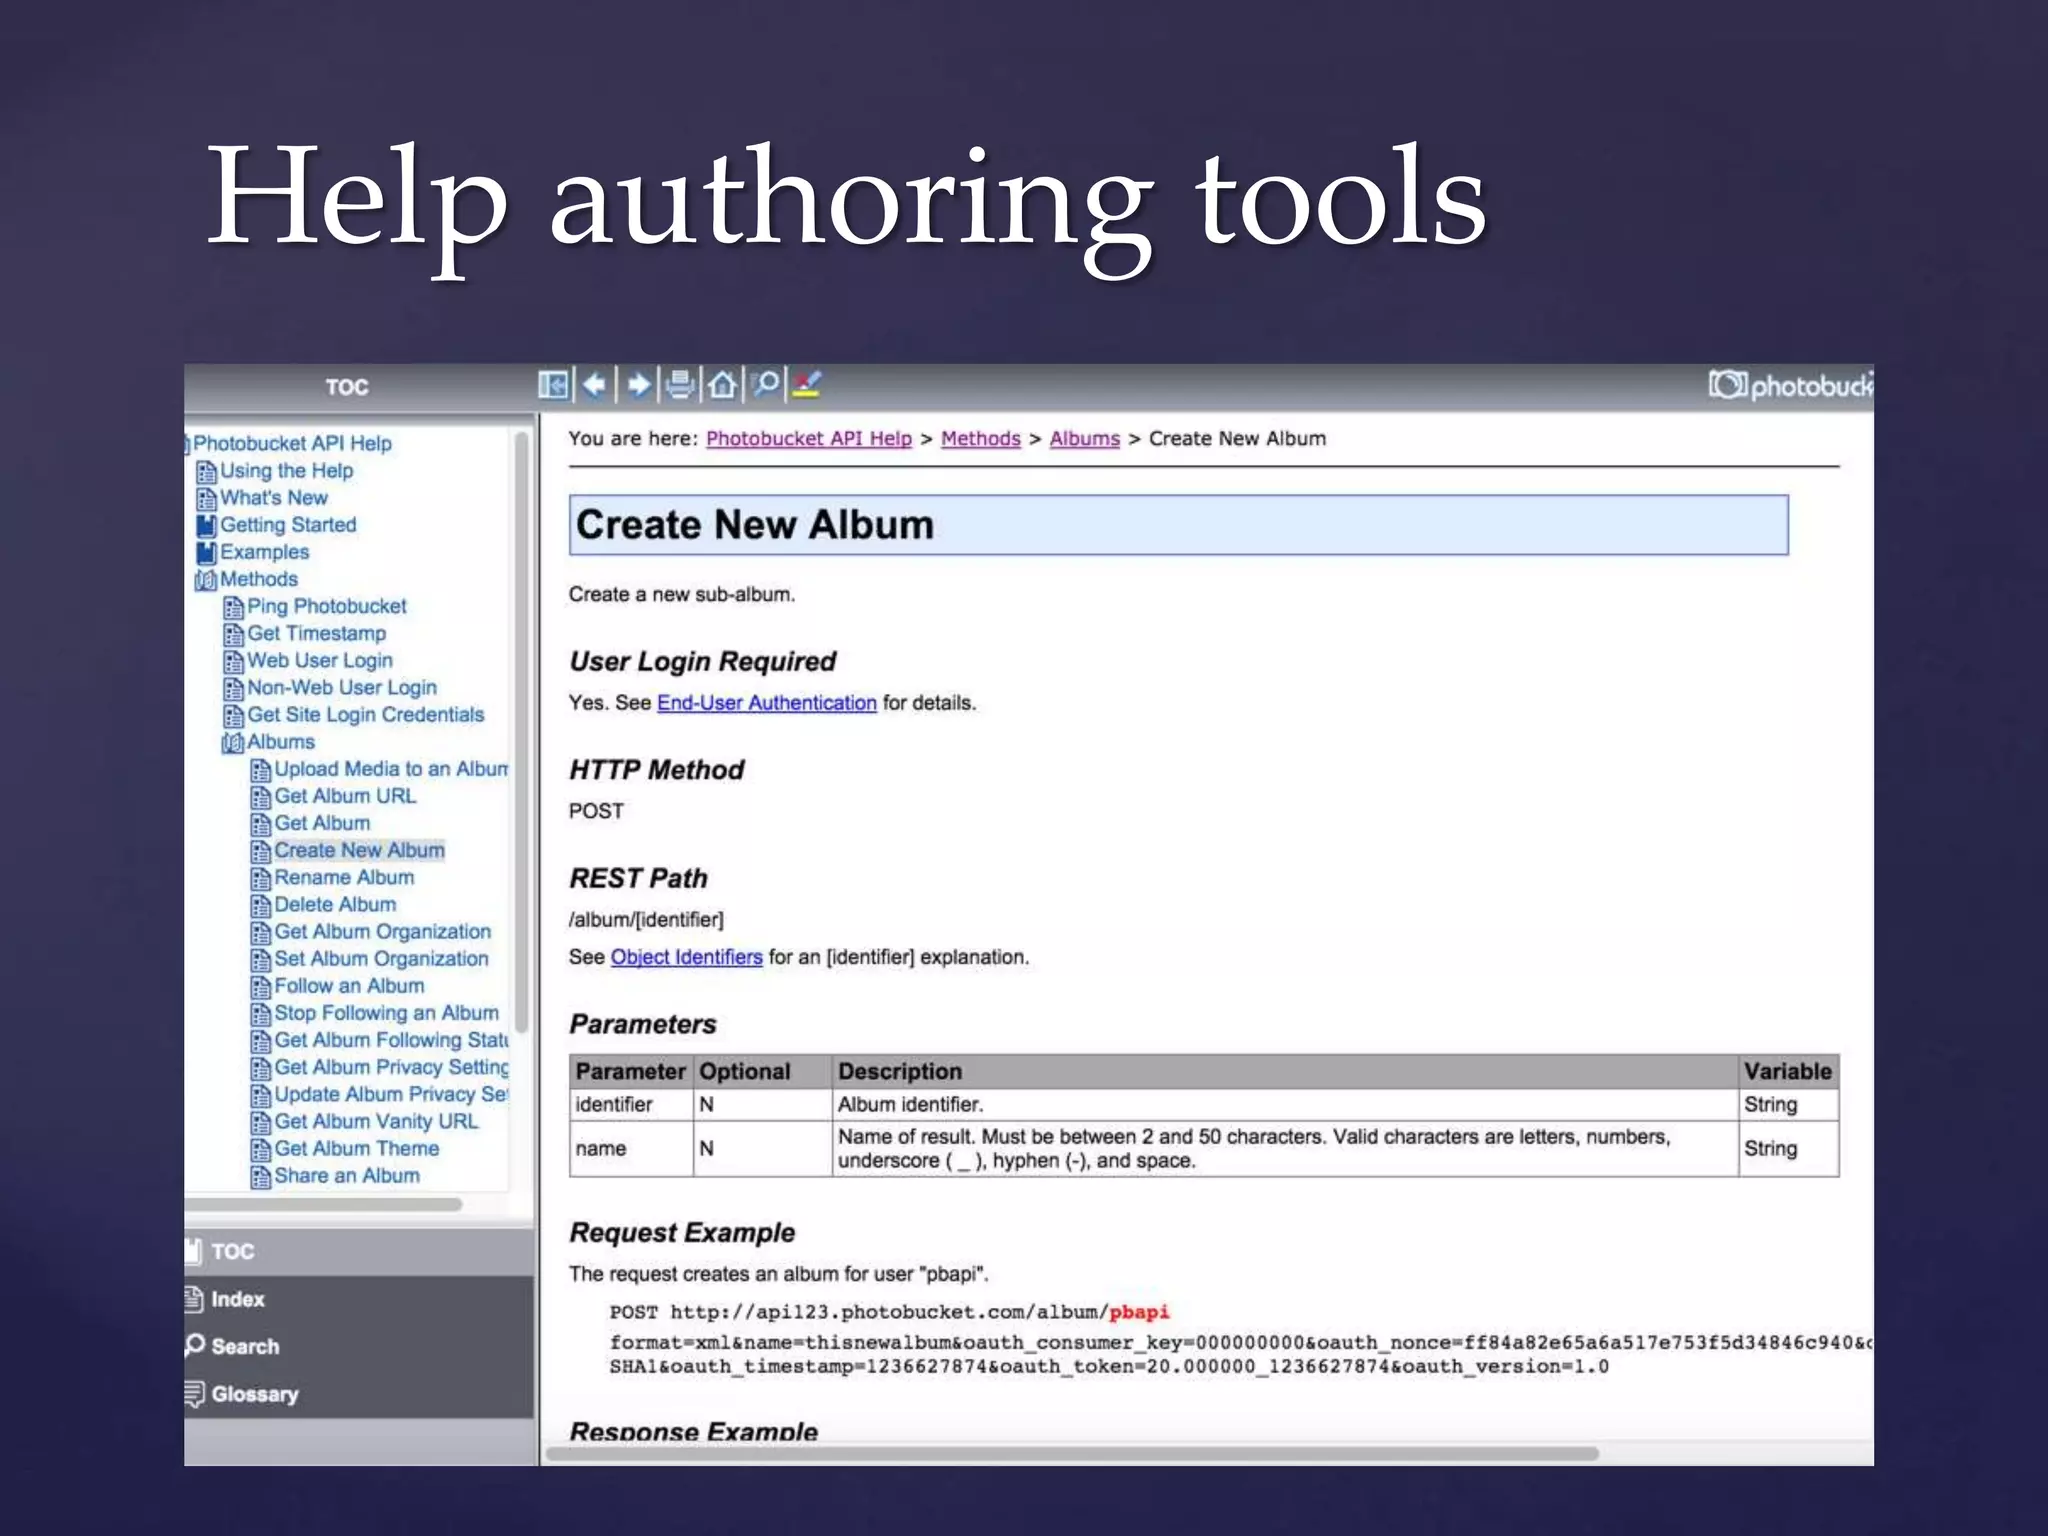Screen dimensions: 2048x1536
Task: Follow the Object Identifiers link
Action: click(686, 957)
